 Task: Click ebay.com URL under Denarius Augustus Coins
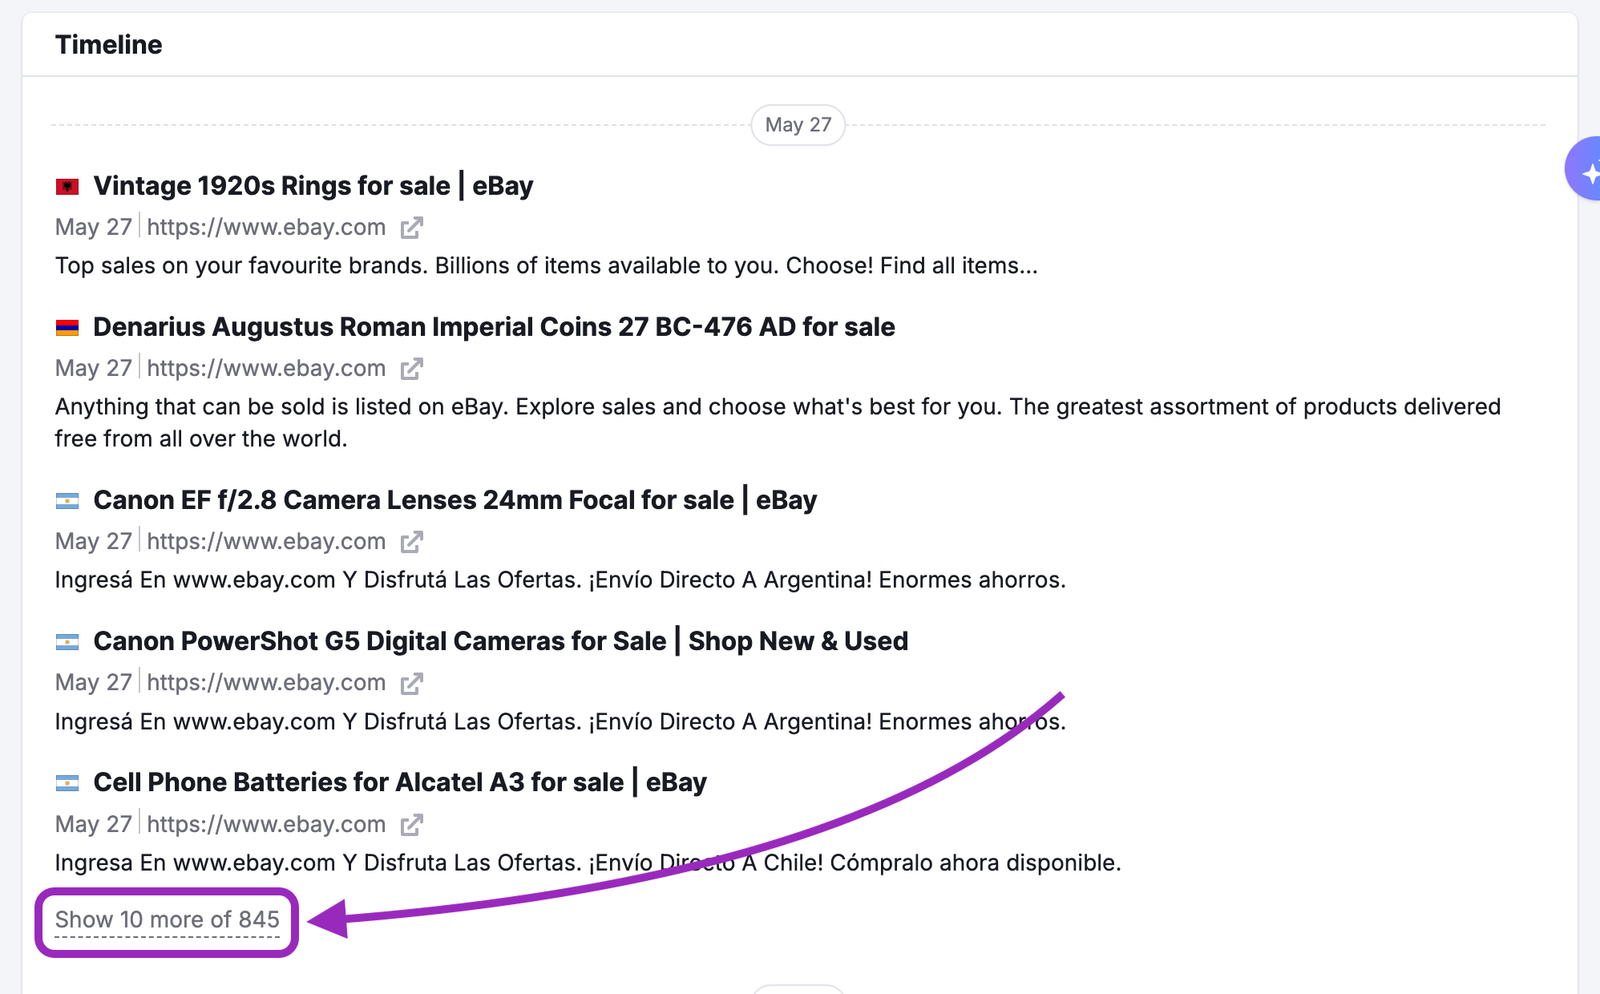point(266,369)
